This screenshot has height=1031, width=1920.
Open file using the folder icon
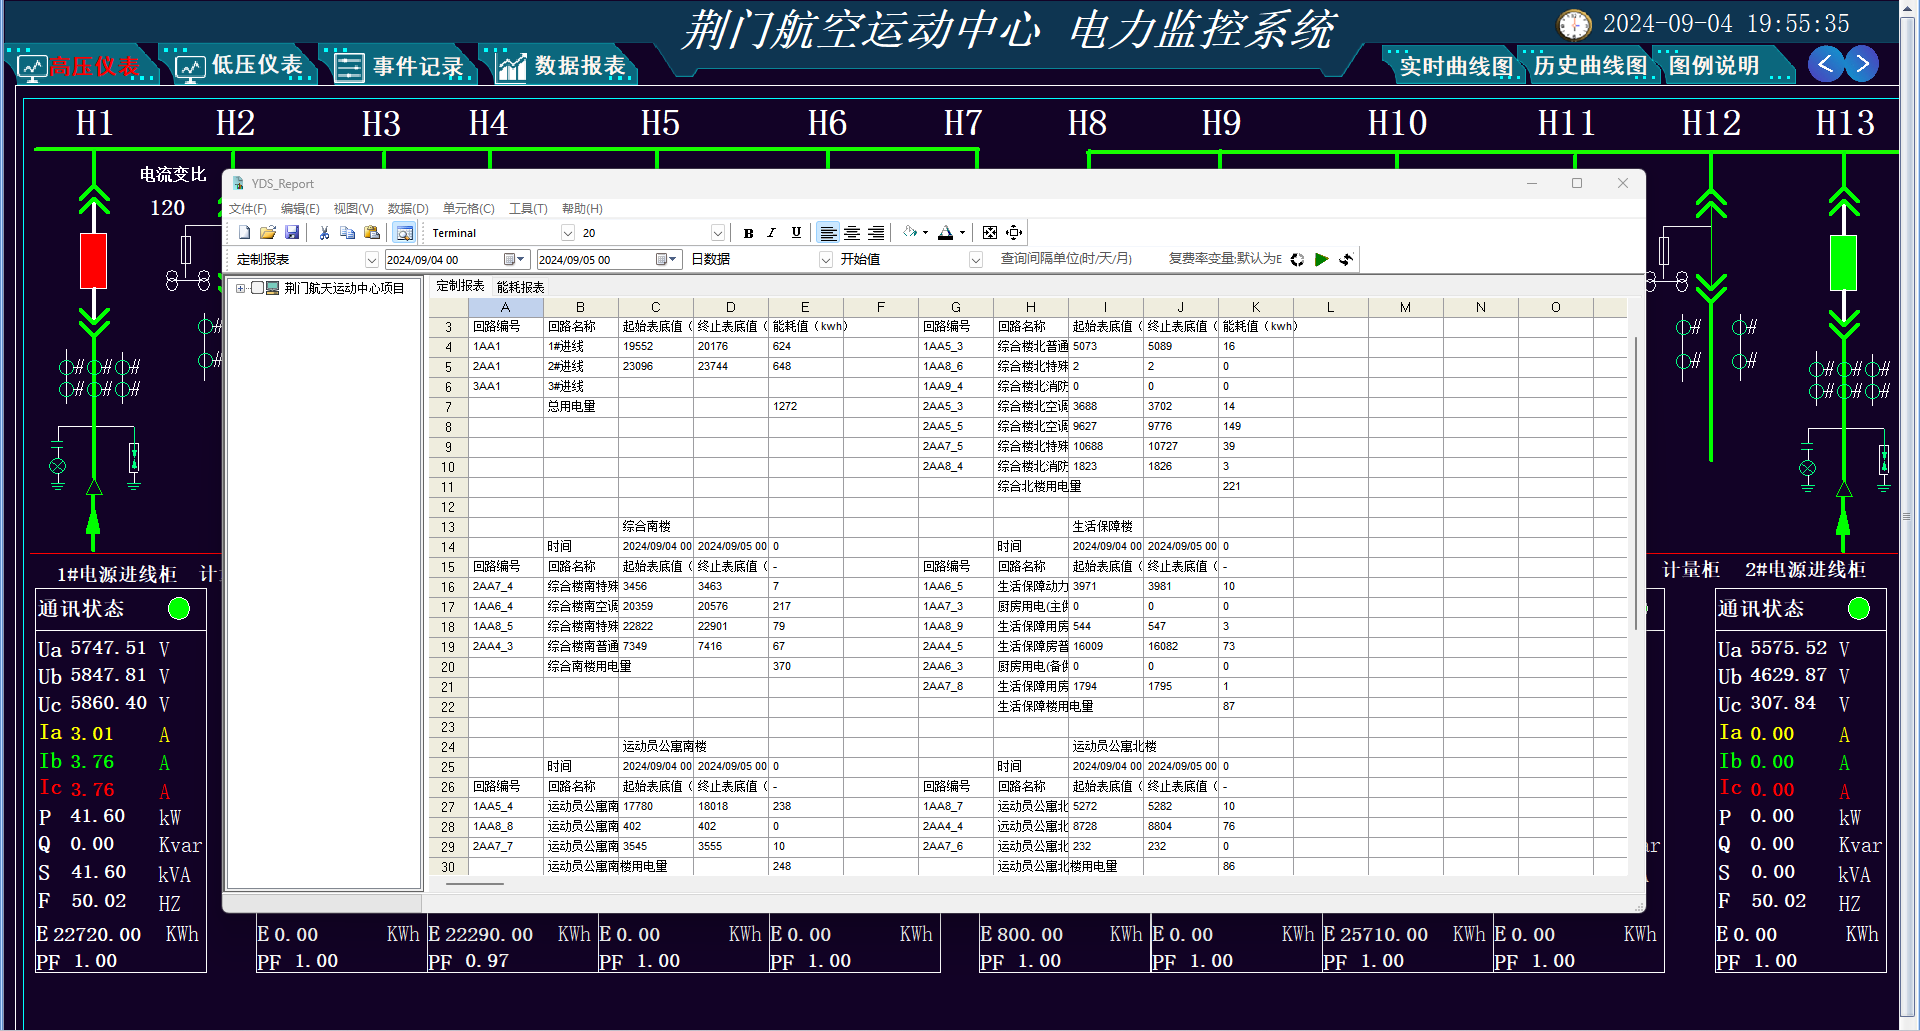[268, 233]
